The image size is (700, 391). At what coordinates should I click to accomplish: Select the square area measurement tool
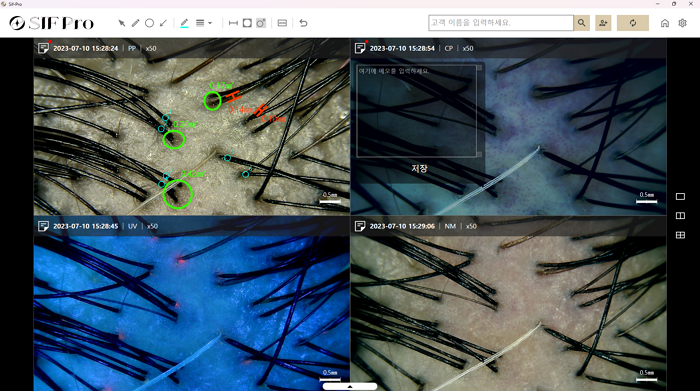(x=247, y=23)
